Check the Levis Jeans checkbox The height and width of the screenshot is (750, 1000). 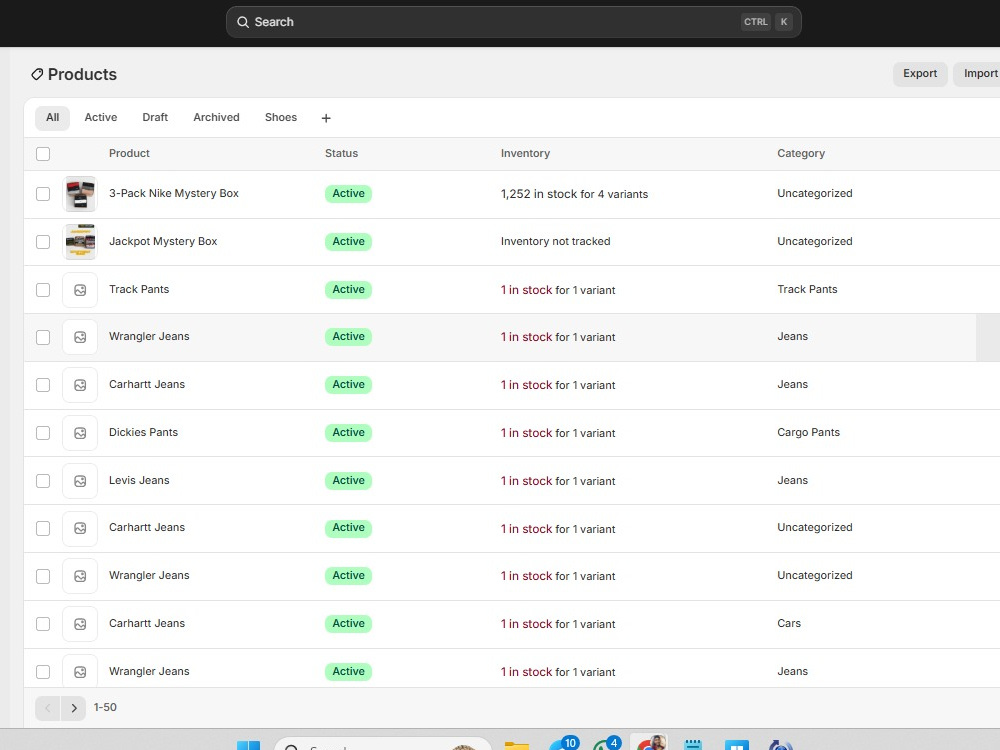(43, 481)
